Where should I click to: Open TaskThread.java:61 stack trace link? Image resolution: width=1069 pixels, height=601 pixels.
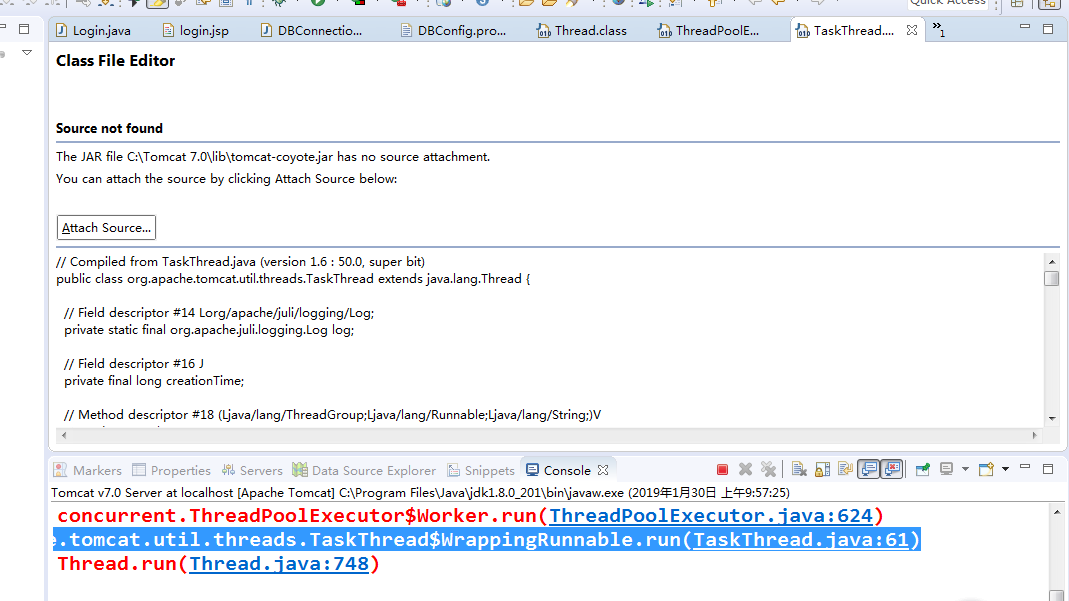click(801, 540)
